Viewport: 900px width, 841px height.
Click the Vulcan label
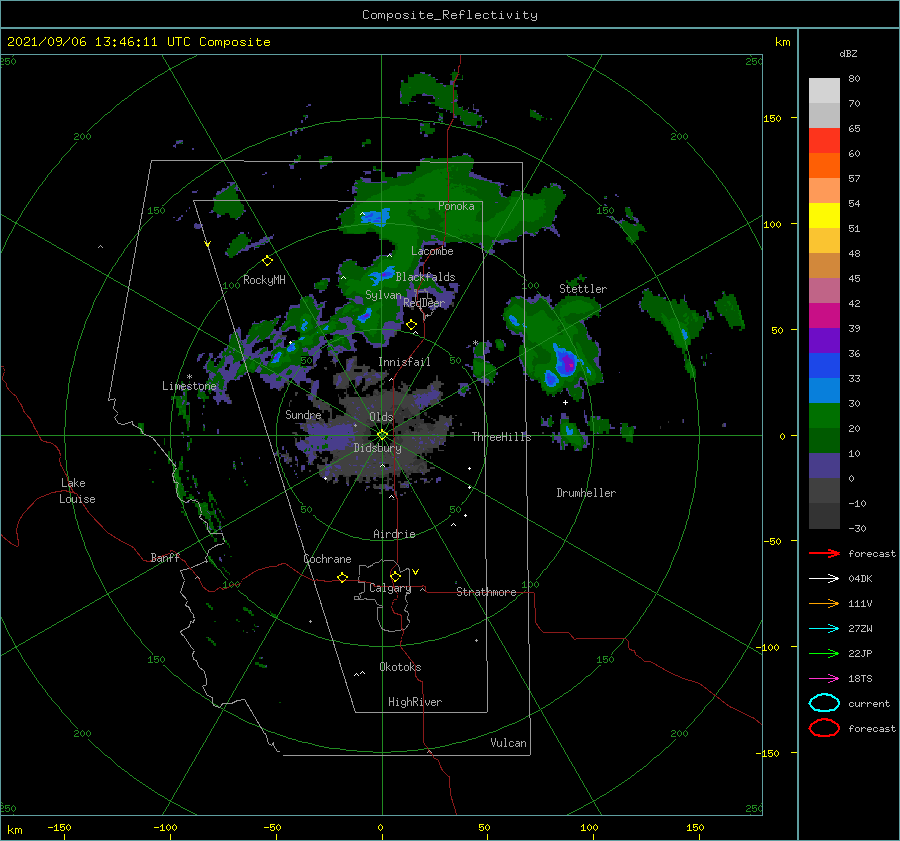(508, 743)
